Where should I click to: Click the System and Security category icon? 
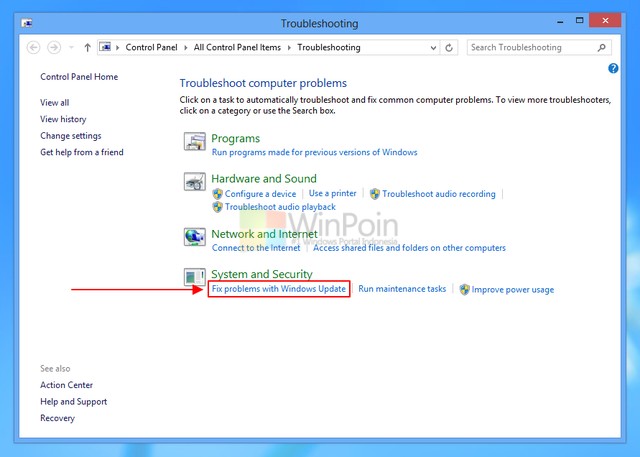tap(194, 277)
